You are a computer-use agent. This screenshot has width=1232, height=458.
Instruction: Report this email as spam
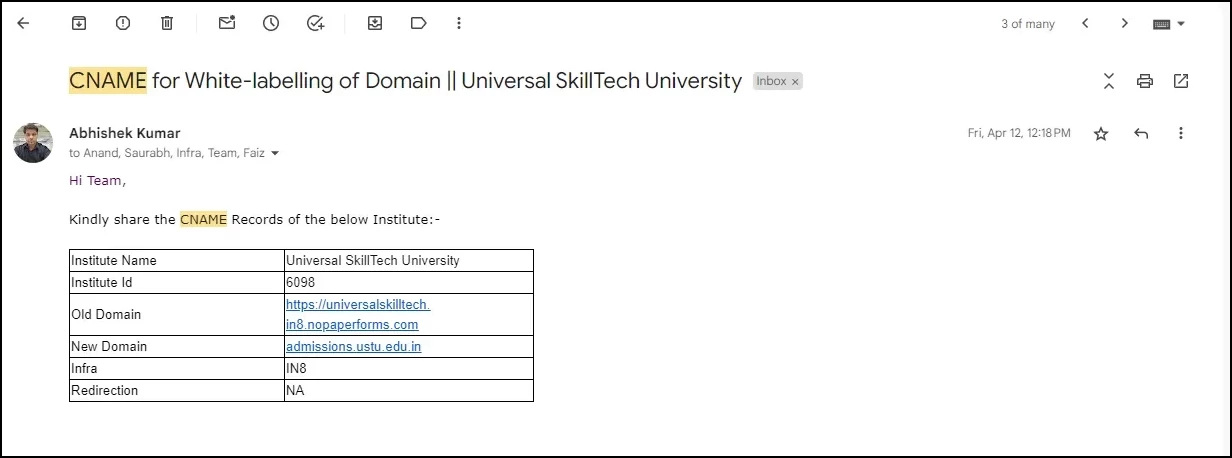point(123,23)
